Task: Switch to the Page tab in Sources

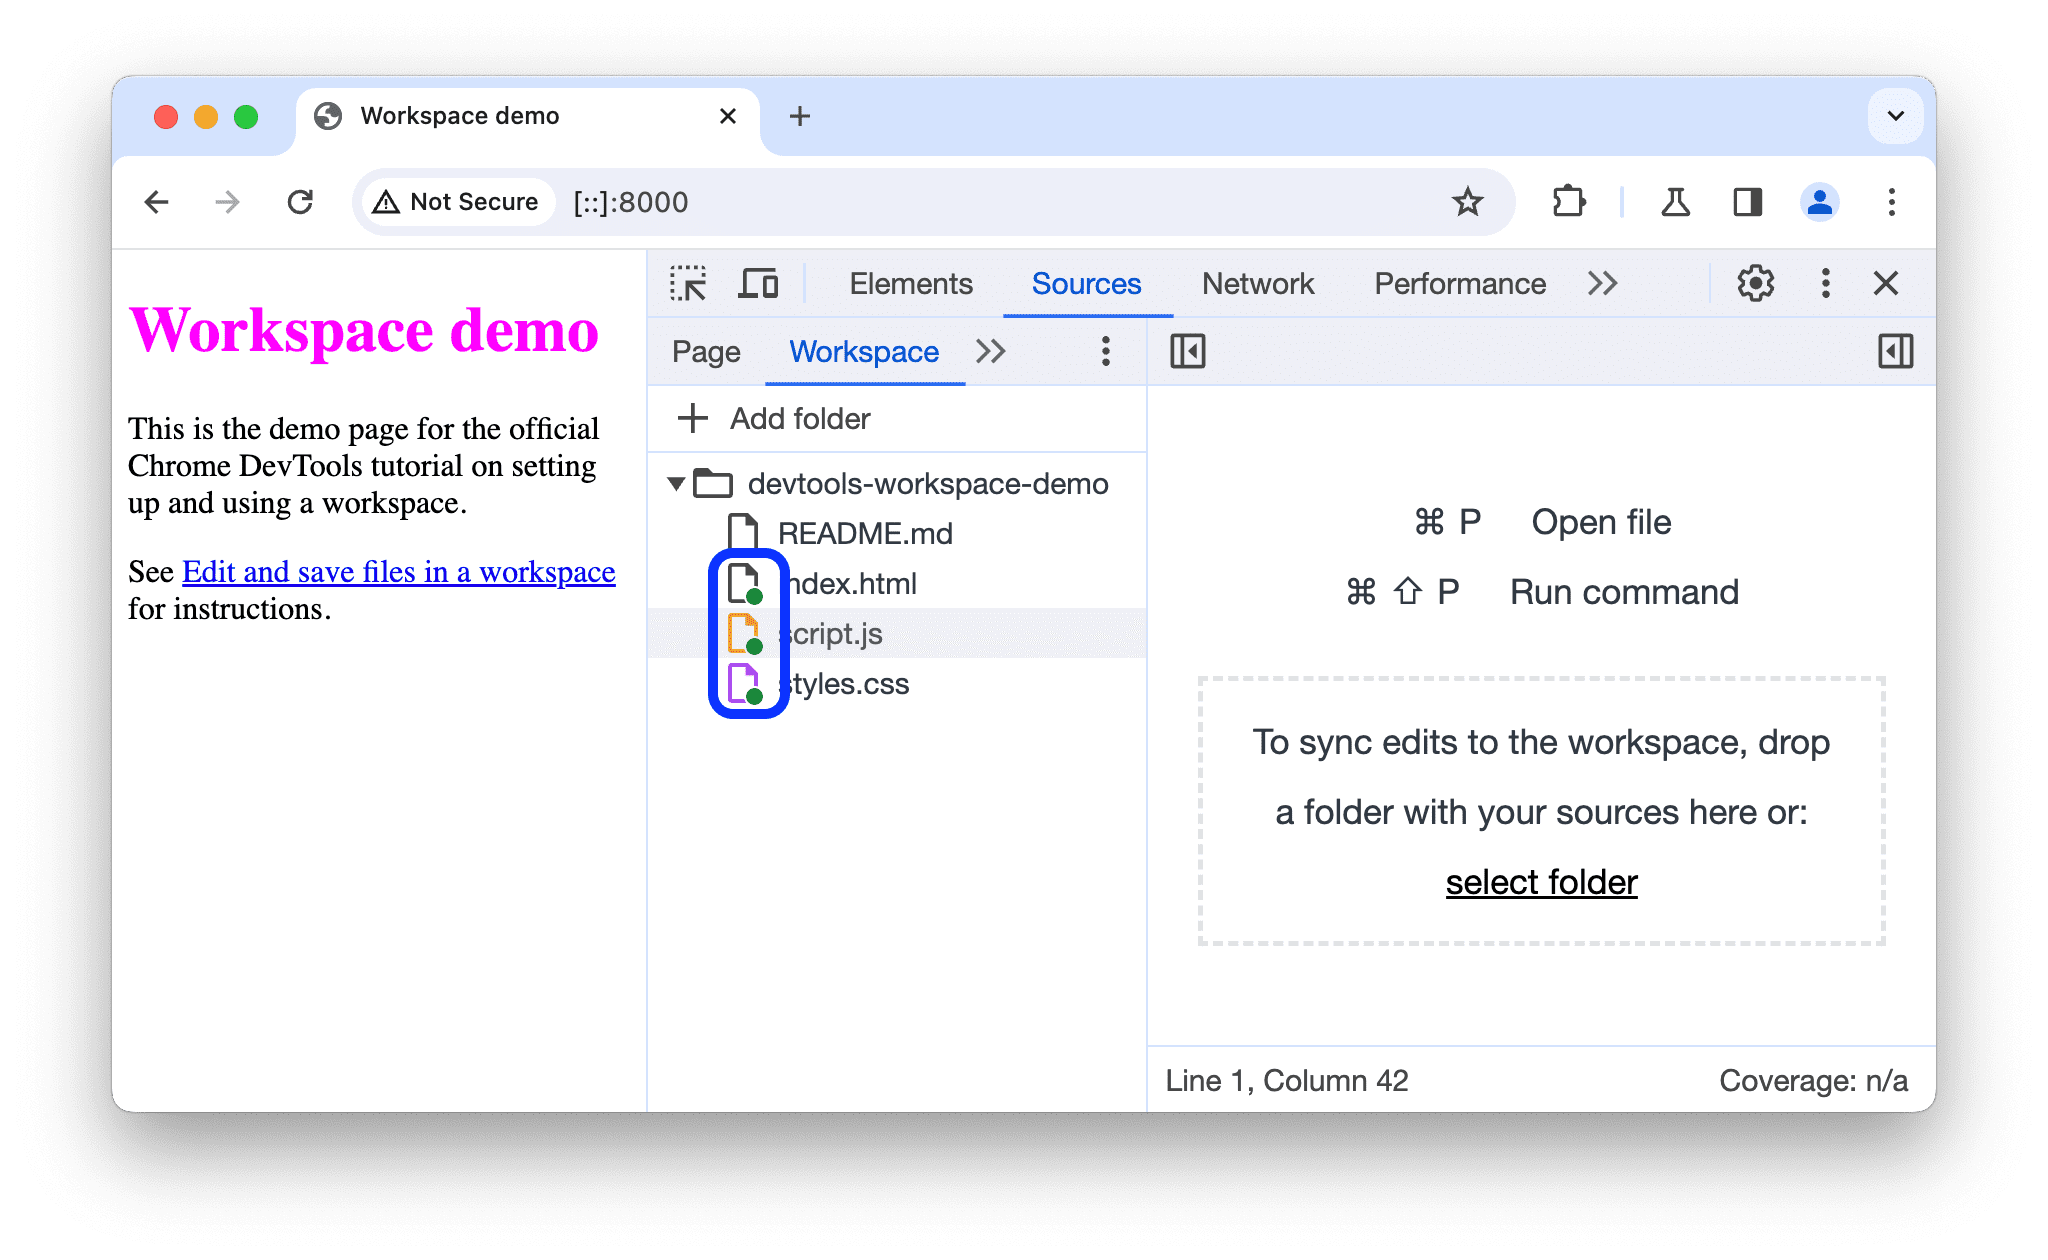Action: pyautogui.click(x=708, y=351)
